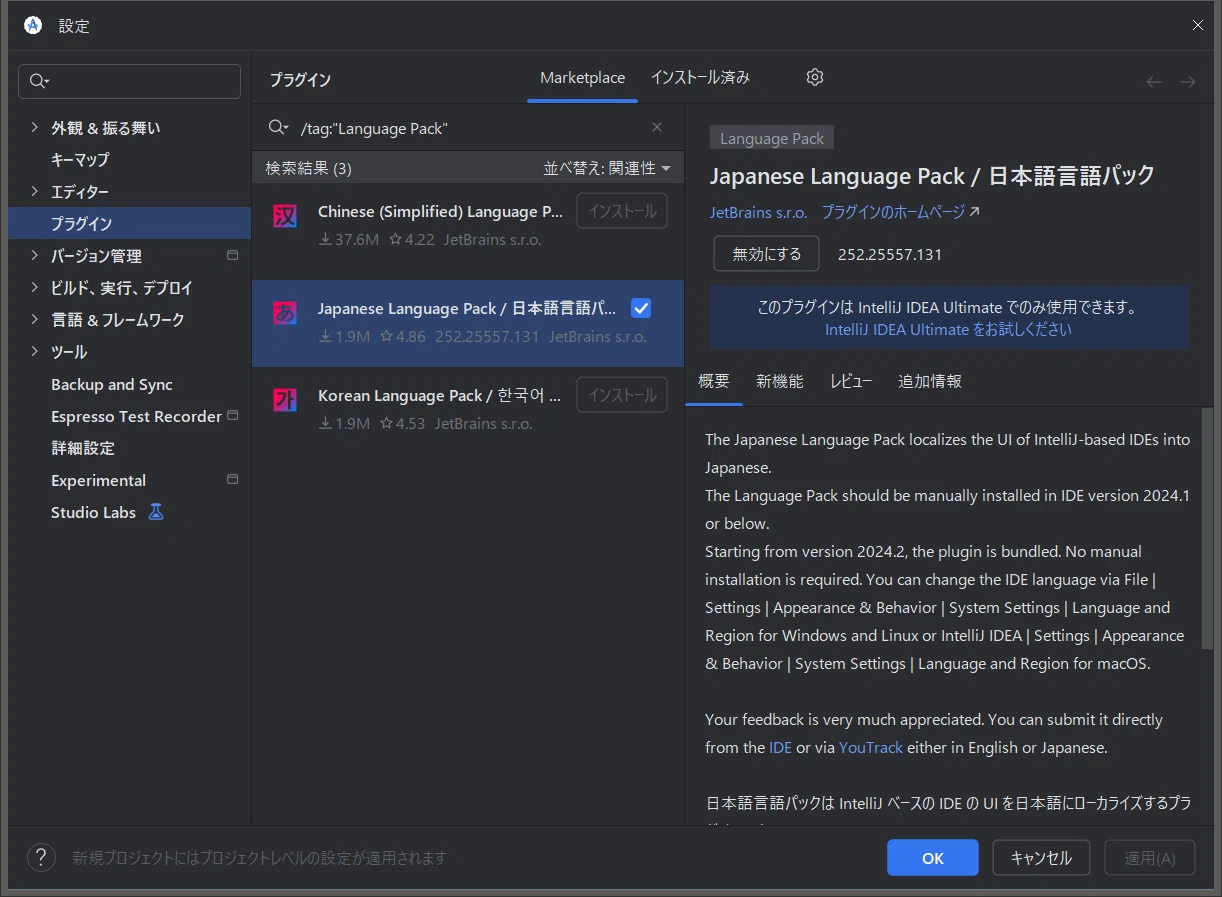Expand the 外観 & 振る舞い section
The width and height of the screenshot is (1222, 897).
pyautogui.click(x=34, y=127)
